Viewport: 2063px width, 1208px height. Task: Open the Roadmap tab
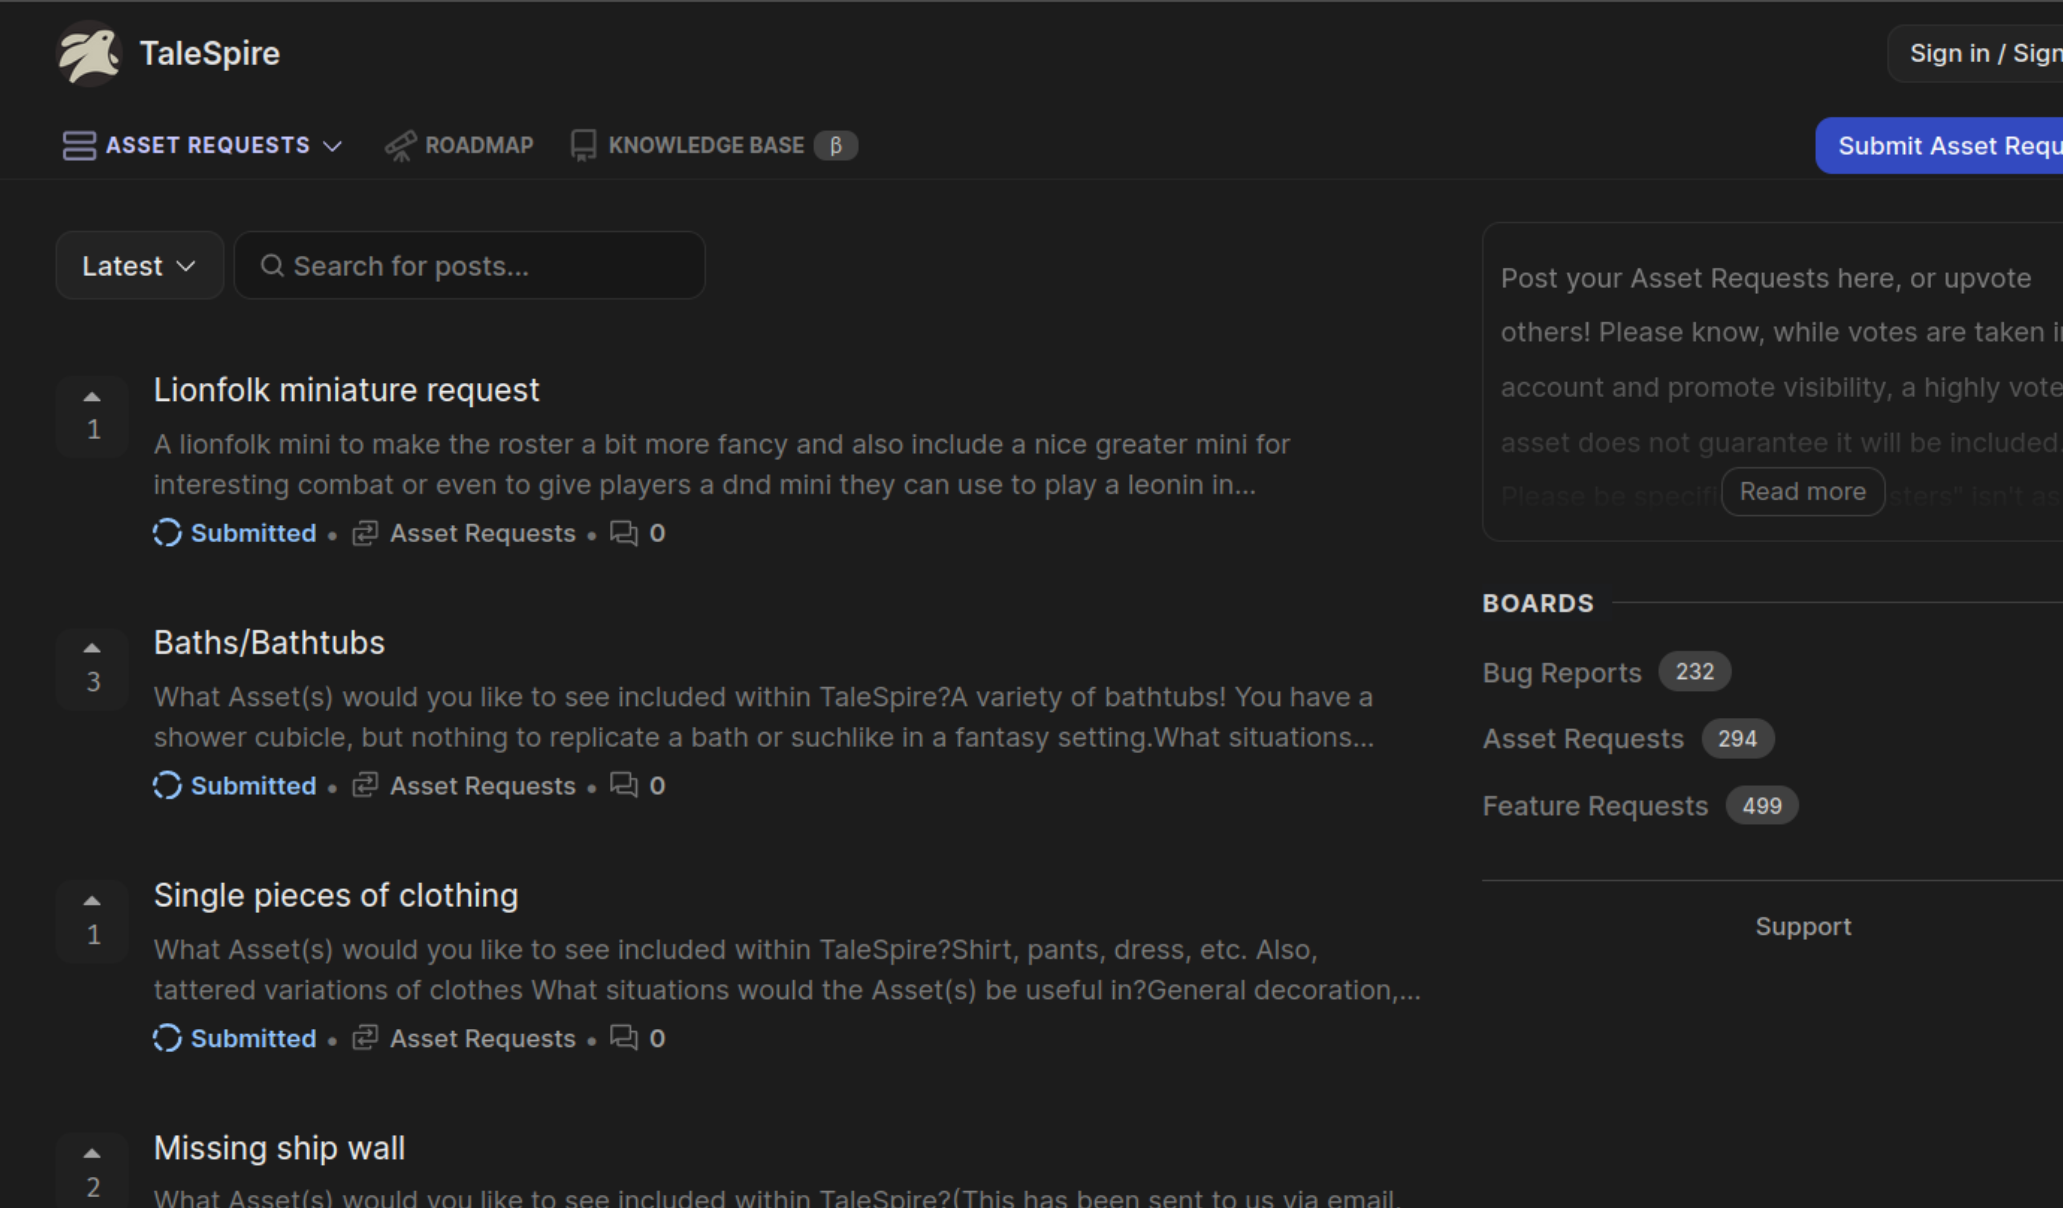pyautogui.click(x=479, y=146)
